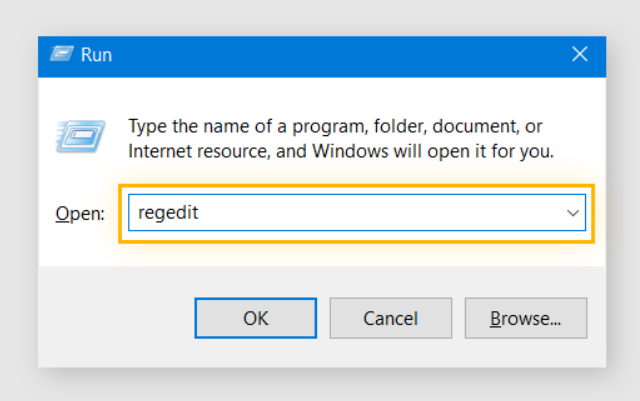Image resolution: width=640 pixels, height=401 pixels.
Task: Click the small Run icon in title bar
Action: [62, 54]
